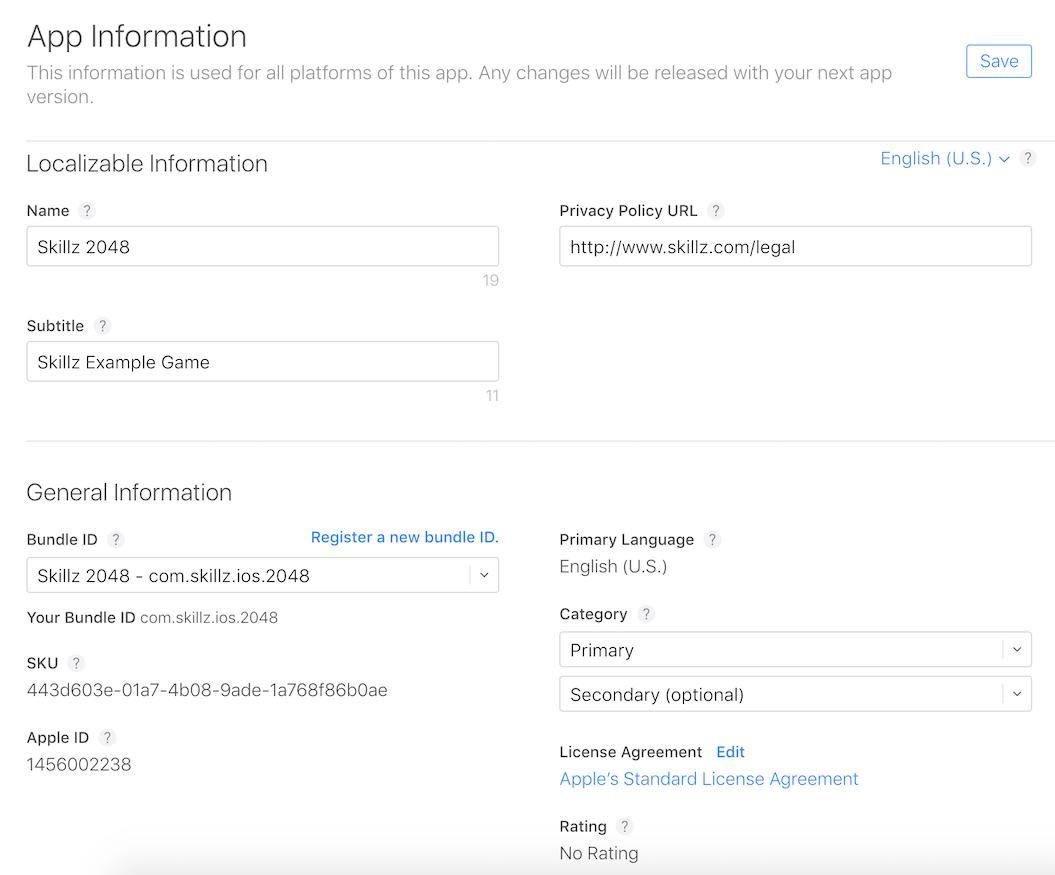Click the help icon next to Name
Viewport: 1055px width, 875px height.
pos(86,211)
